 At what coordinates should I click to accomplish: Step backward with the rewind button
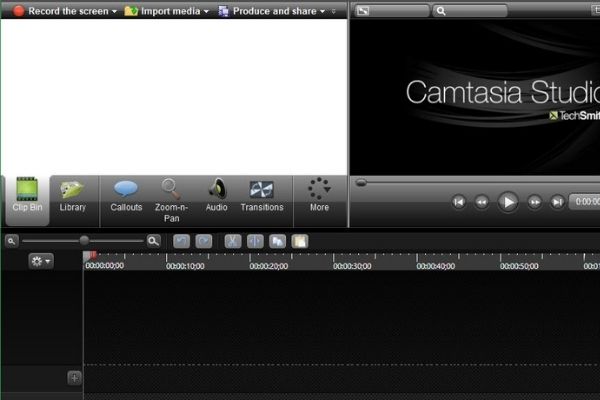click(481, 202)
